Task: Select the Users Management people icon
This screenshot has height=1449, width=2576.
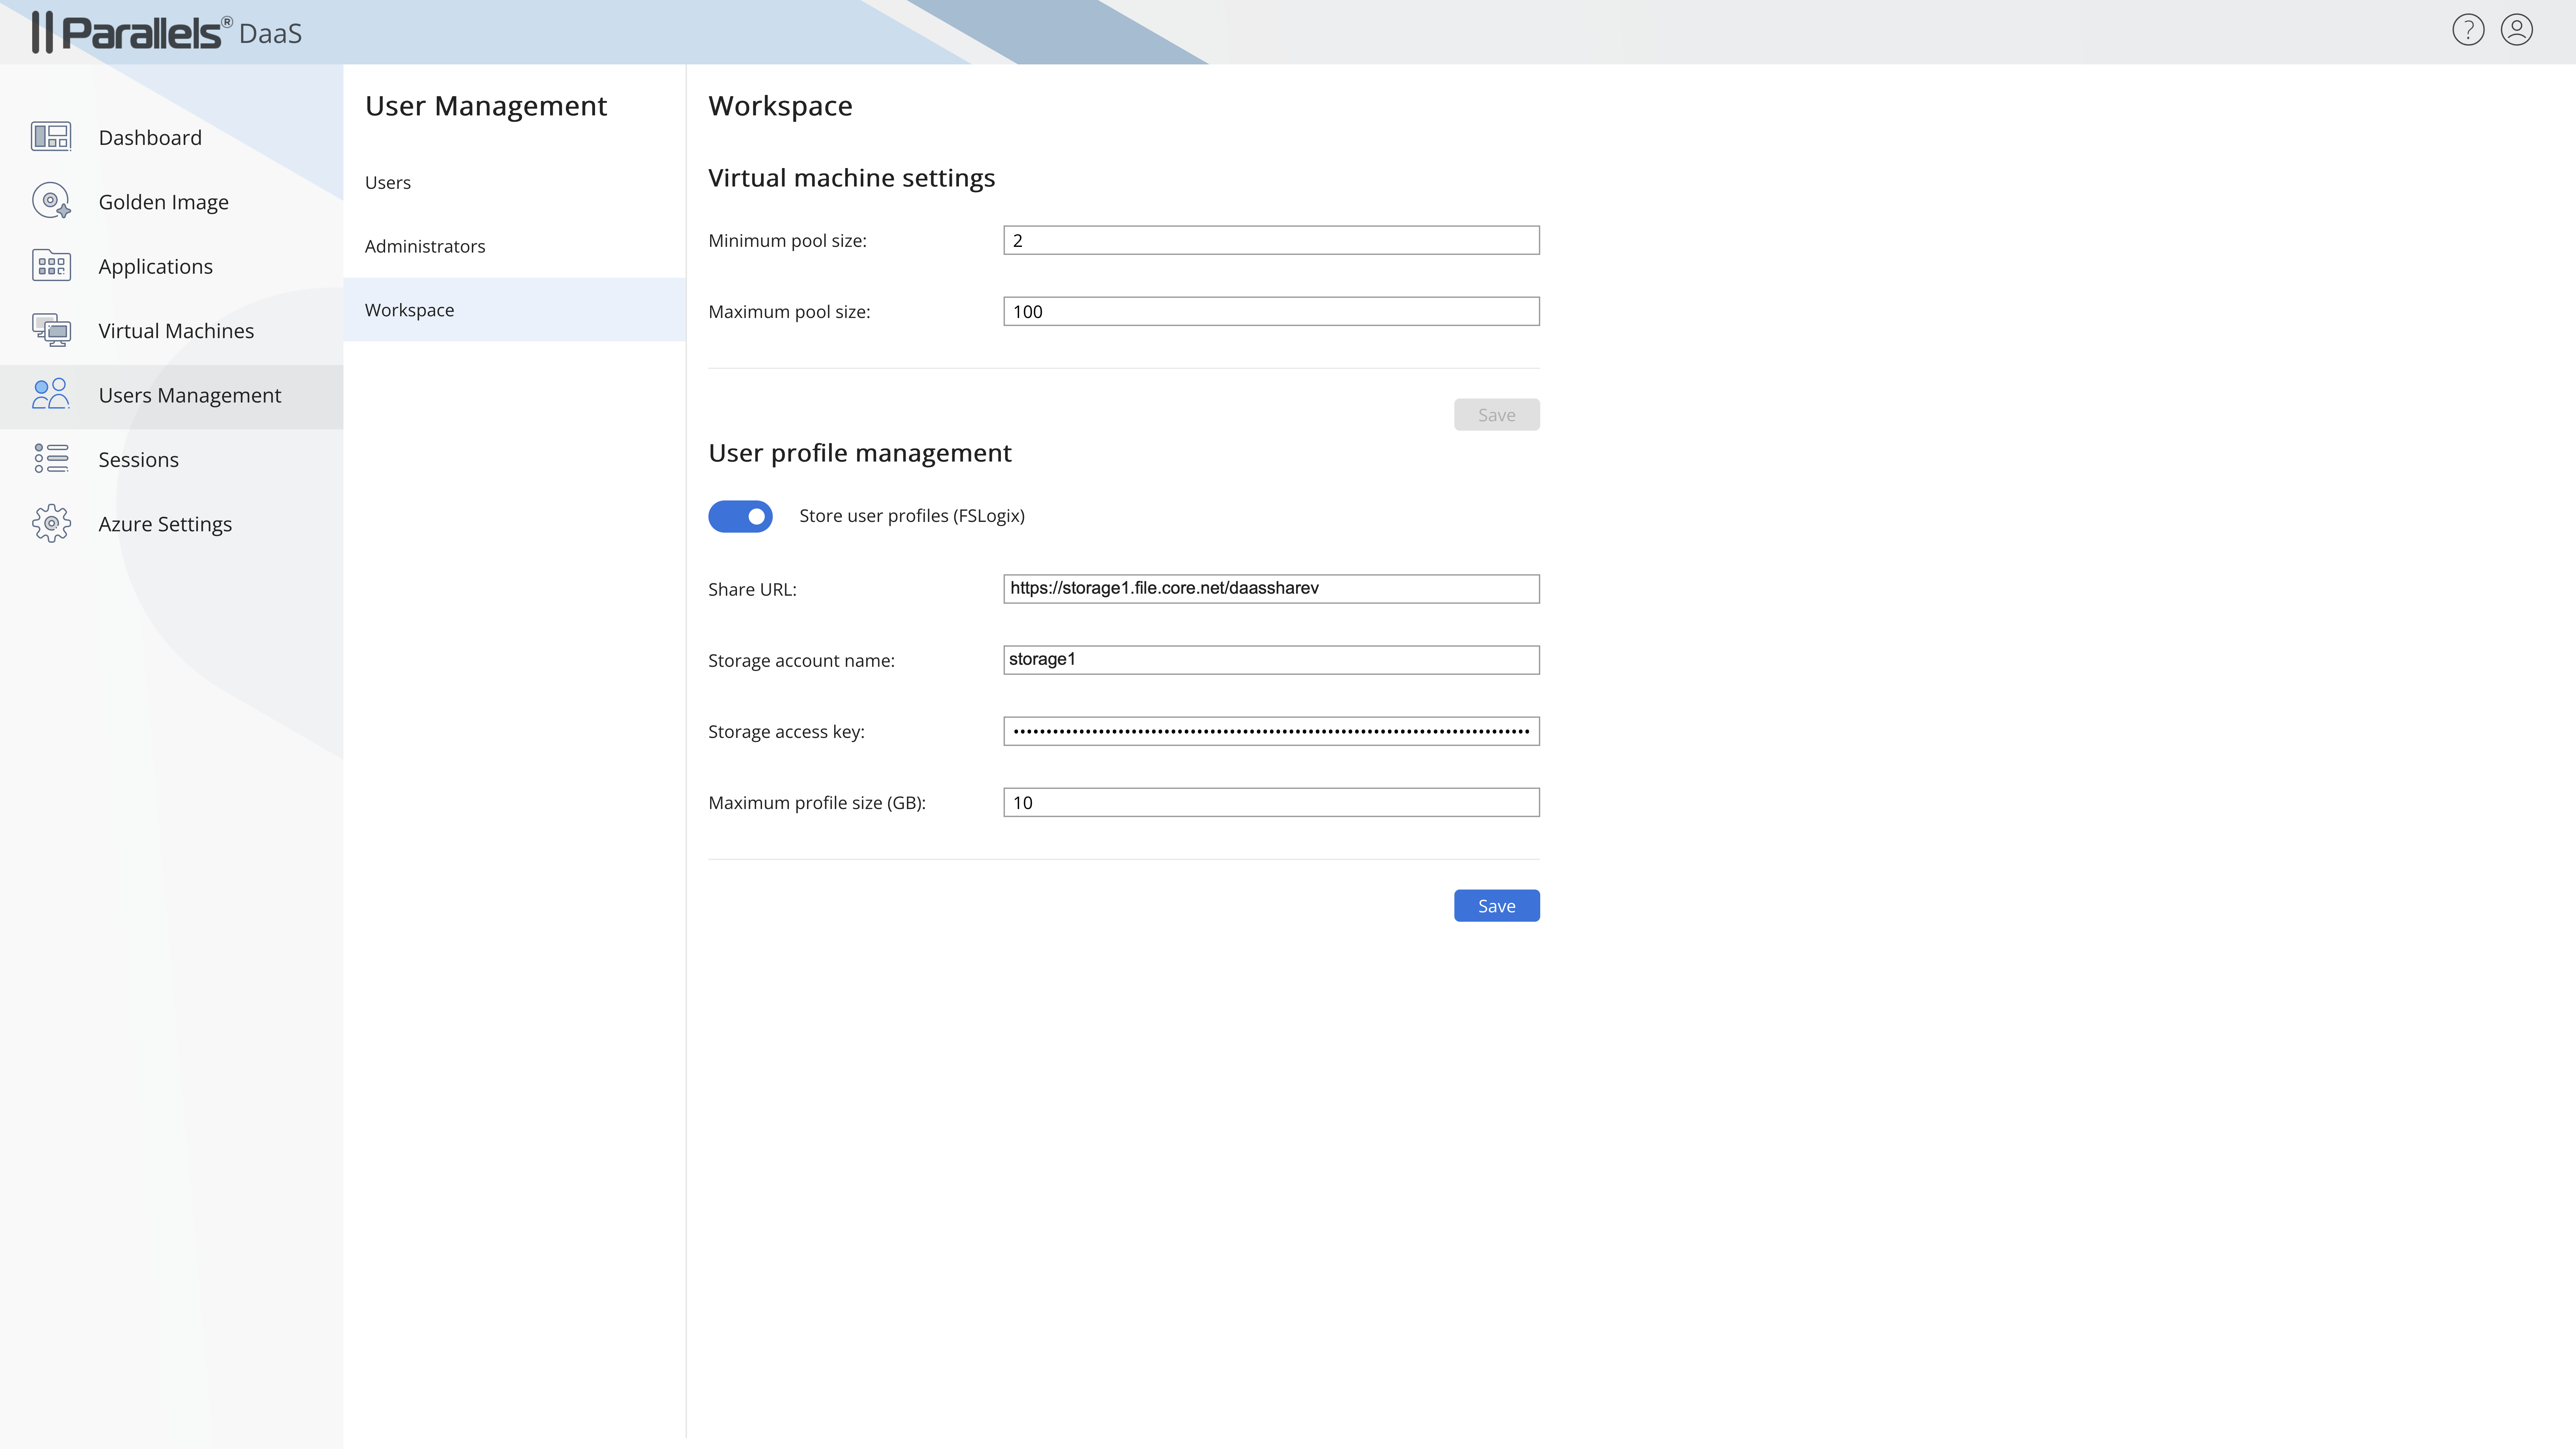Action: (51, 394)
